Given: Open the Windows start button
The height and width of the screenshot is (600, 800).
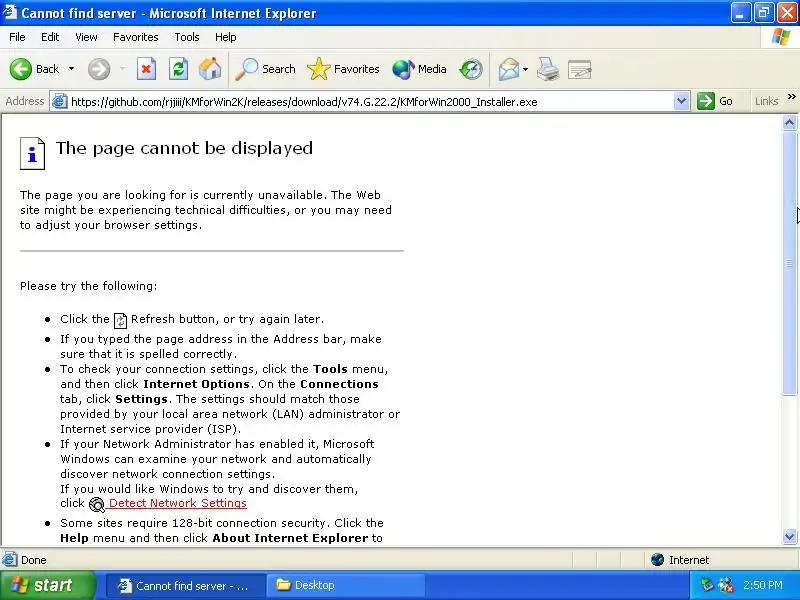Looking at the screenshot, I should (47, 585).
